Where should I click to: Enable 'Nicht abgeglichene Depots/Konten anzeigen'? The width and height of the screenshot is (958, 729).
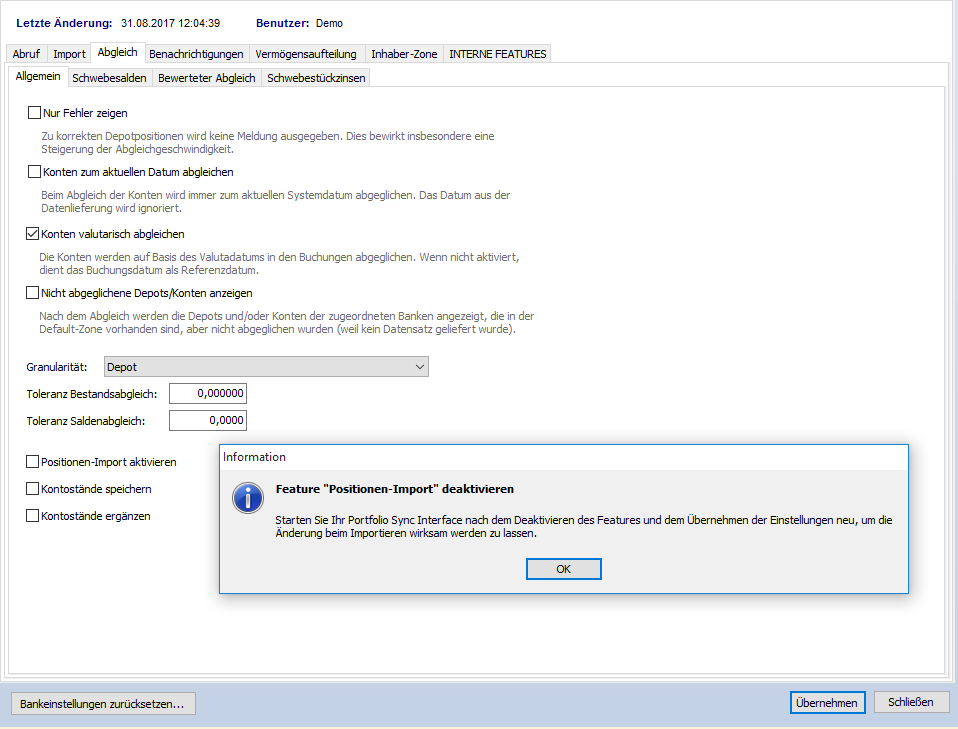(33, 293)
